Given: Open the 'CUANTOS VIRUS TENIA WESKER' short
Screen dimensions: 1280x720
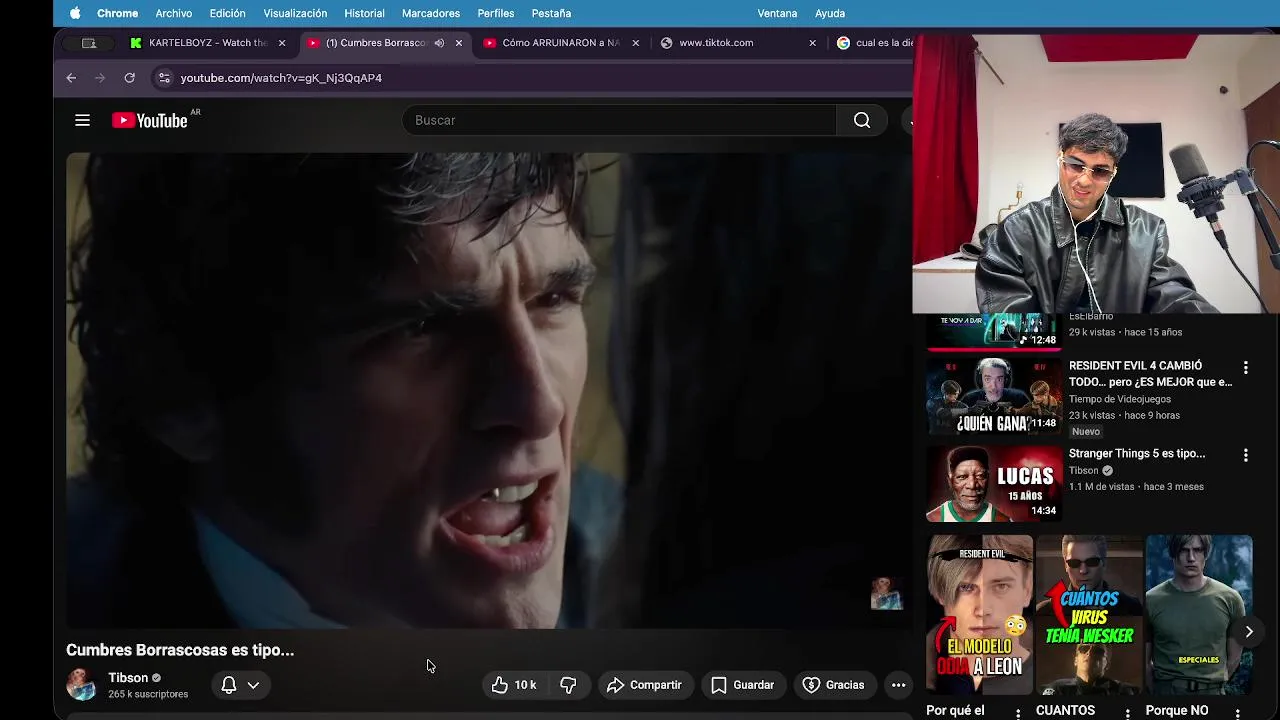Looking at the screenshot, I should 1089,615.
